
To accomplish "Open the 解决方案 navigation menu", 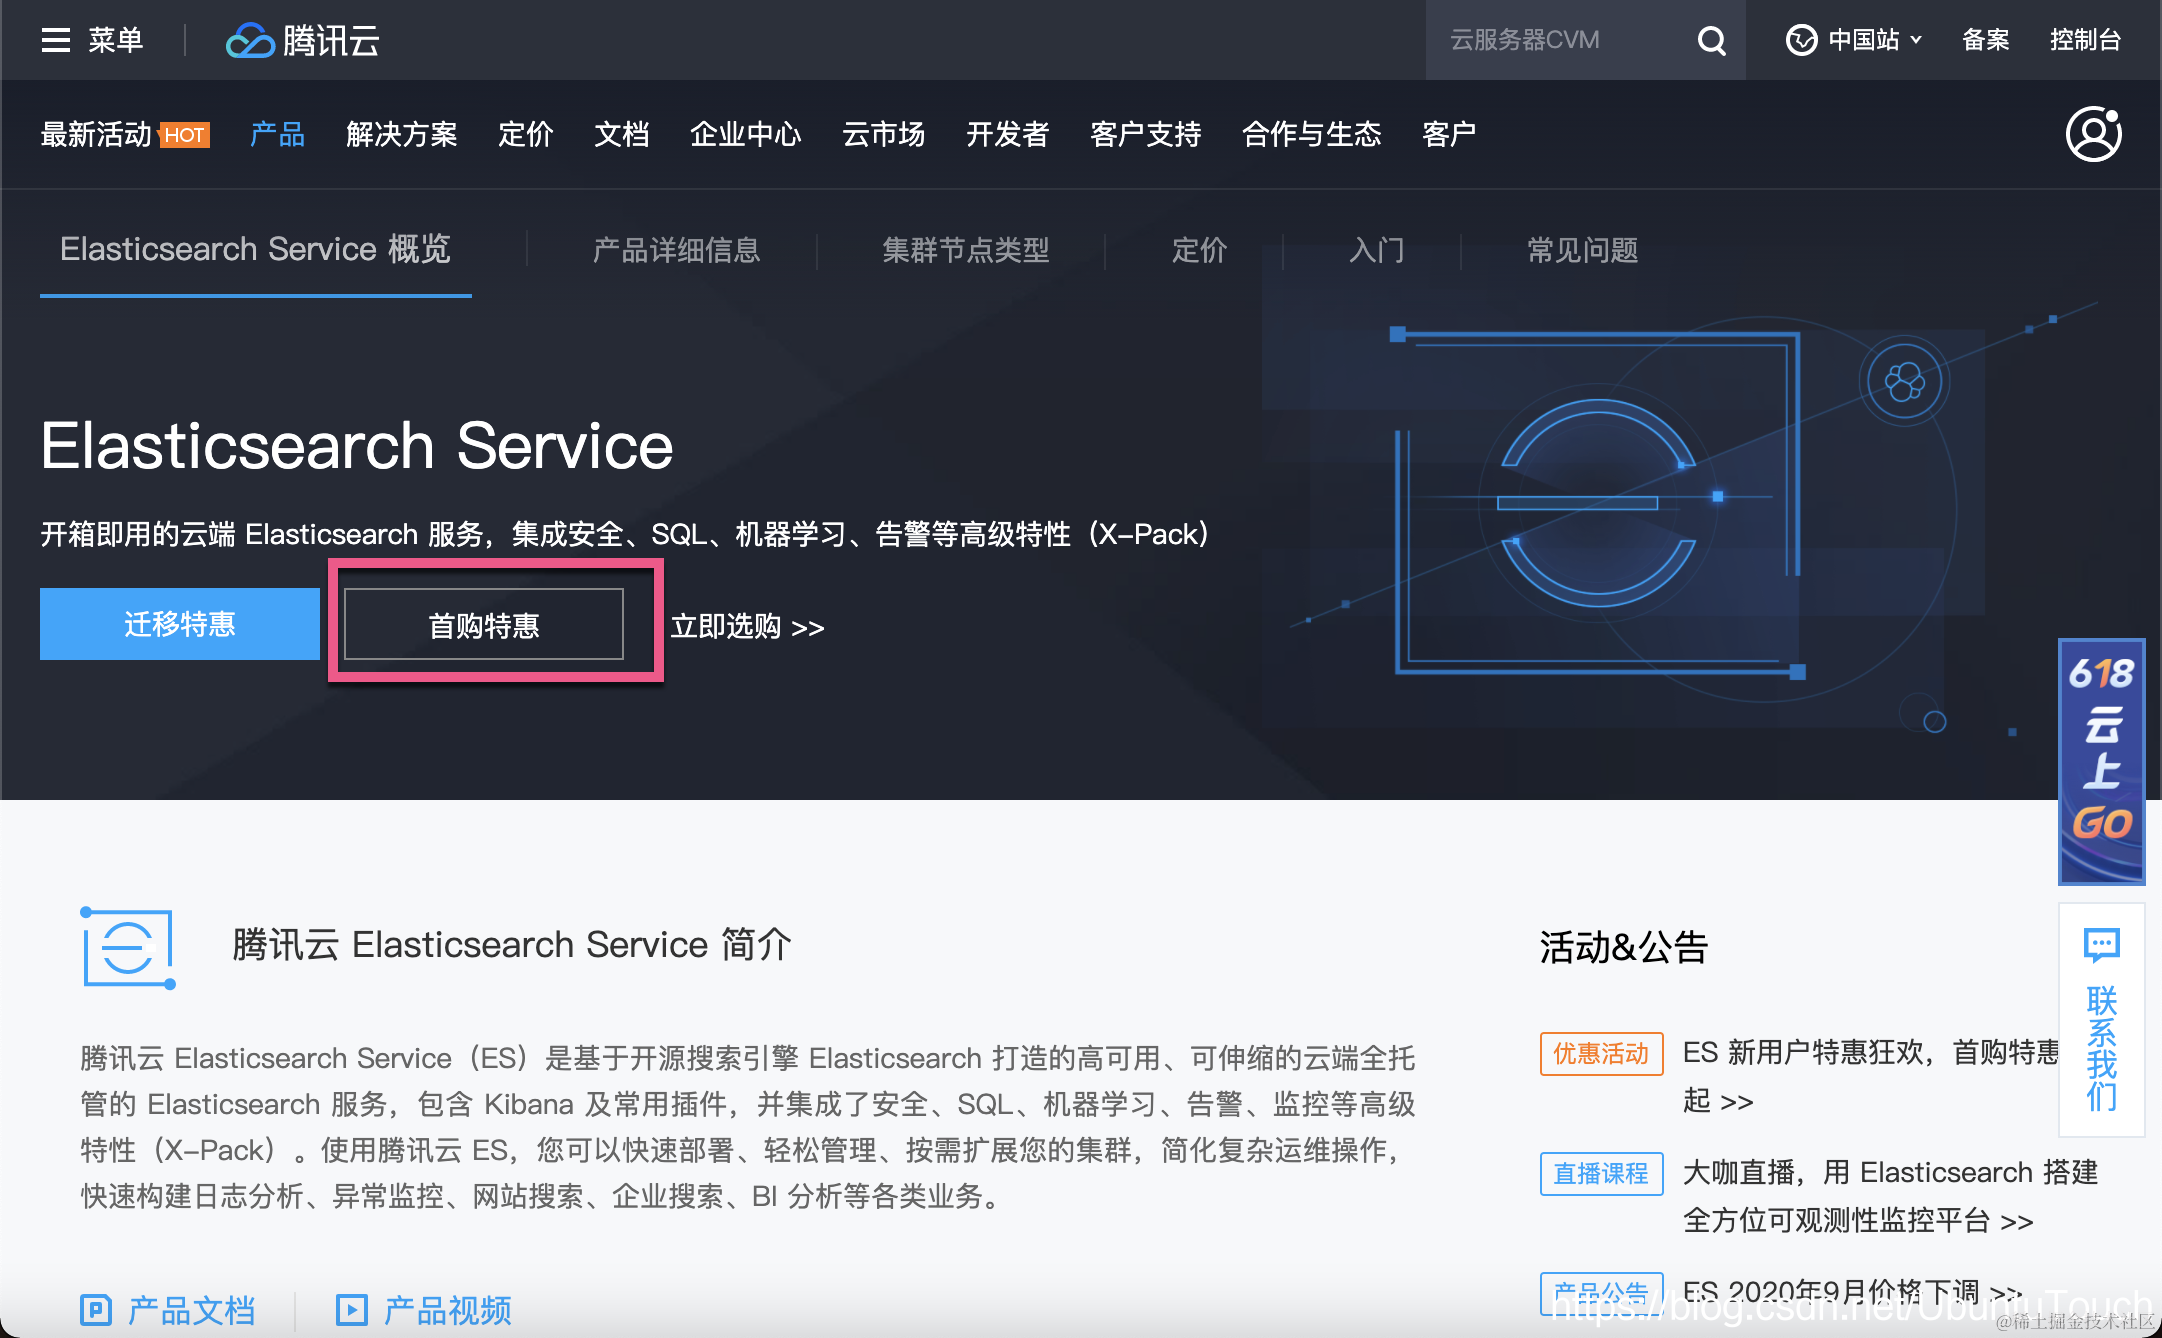I will pos(401,134).
